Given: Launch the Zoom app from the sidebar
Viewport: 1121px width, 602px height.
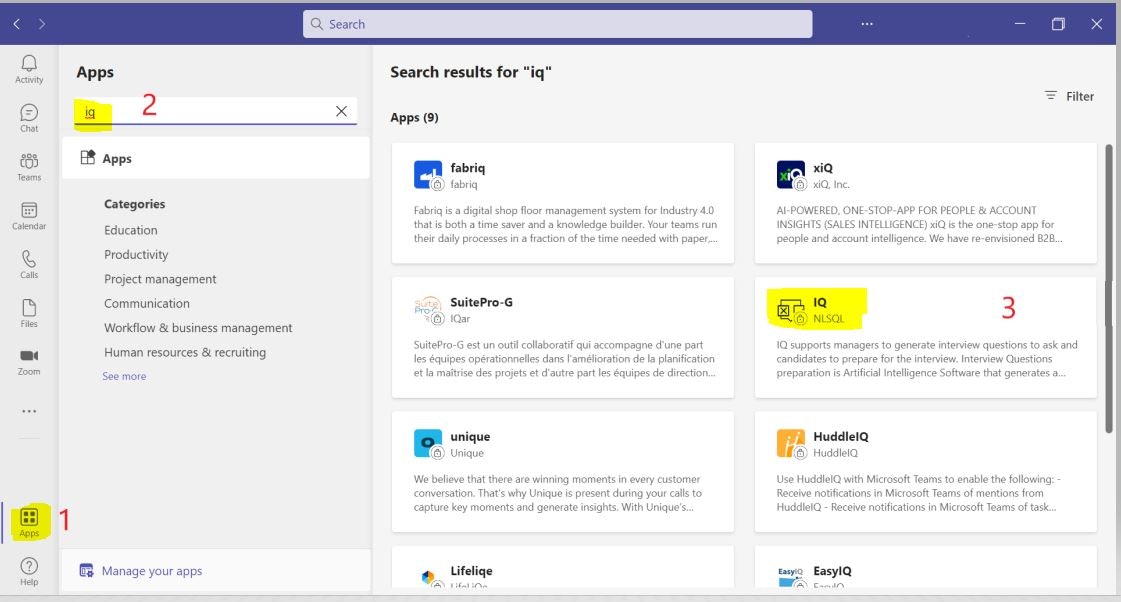Looking at the screenshot, I should point(29,361).
